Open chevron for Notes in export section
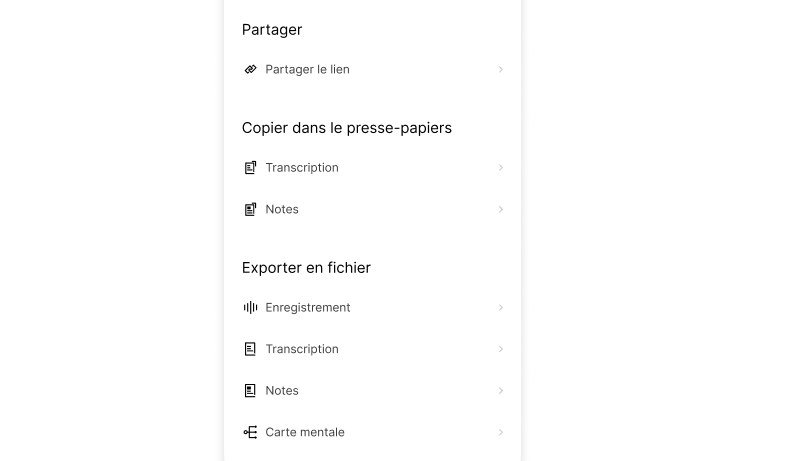 tap(501, 391)
